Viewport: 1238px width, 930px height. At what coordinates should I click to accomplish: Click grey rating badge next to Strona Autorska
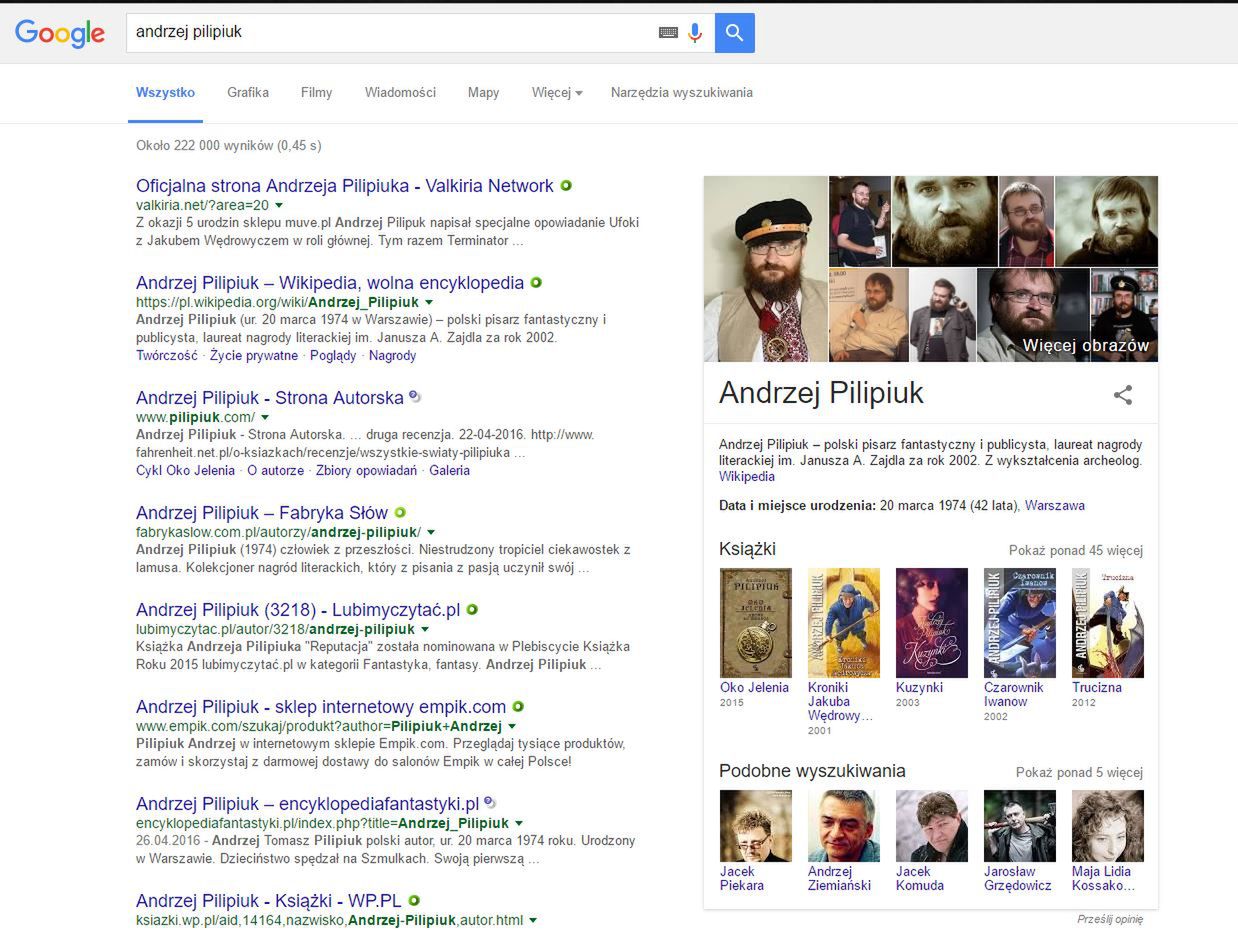click(415, 397)
